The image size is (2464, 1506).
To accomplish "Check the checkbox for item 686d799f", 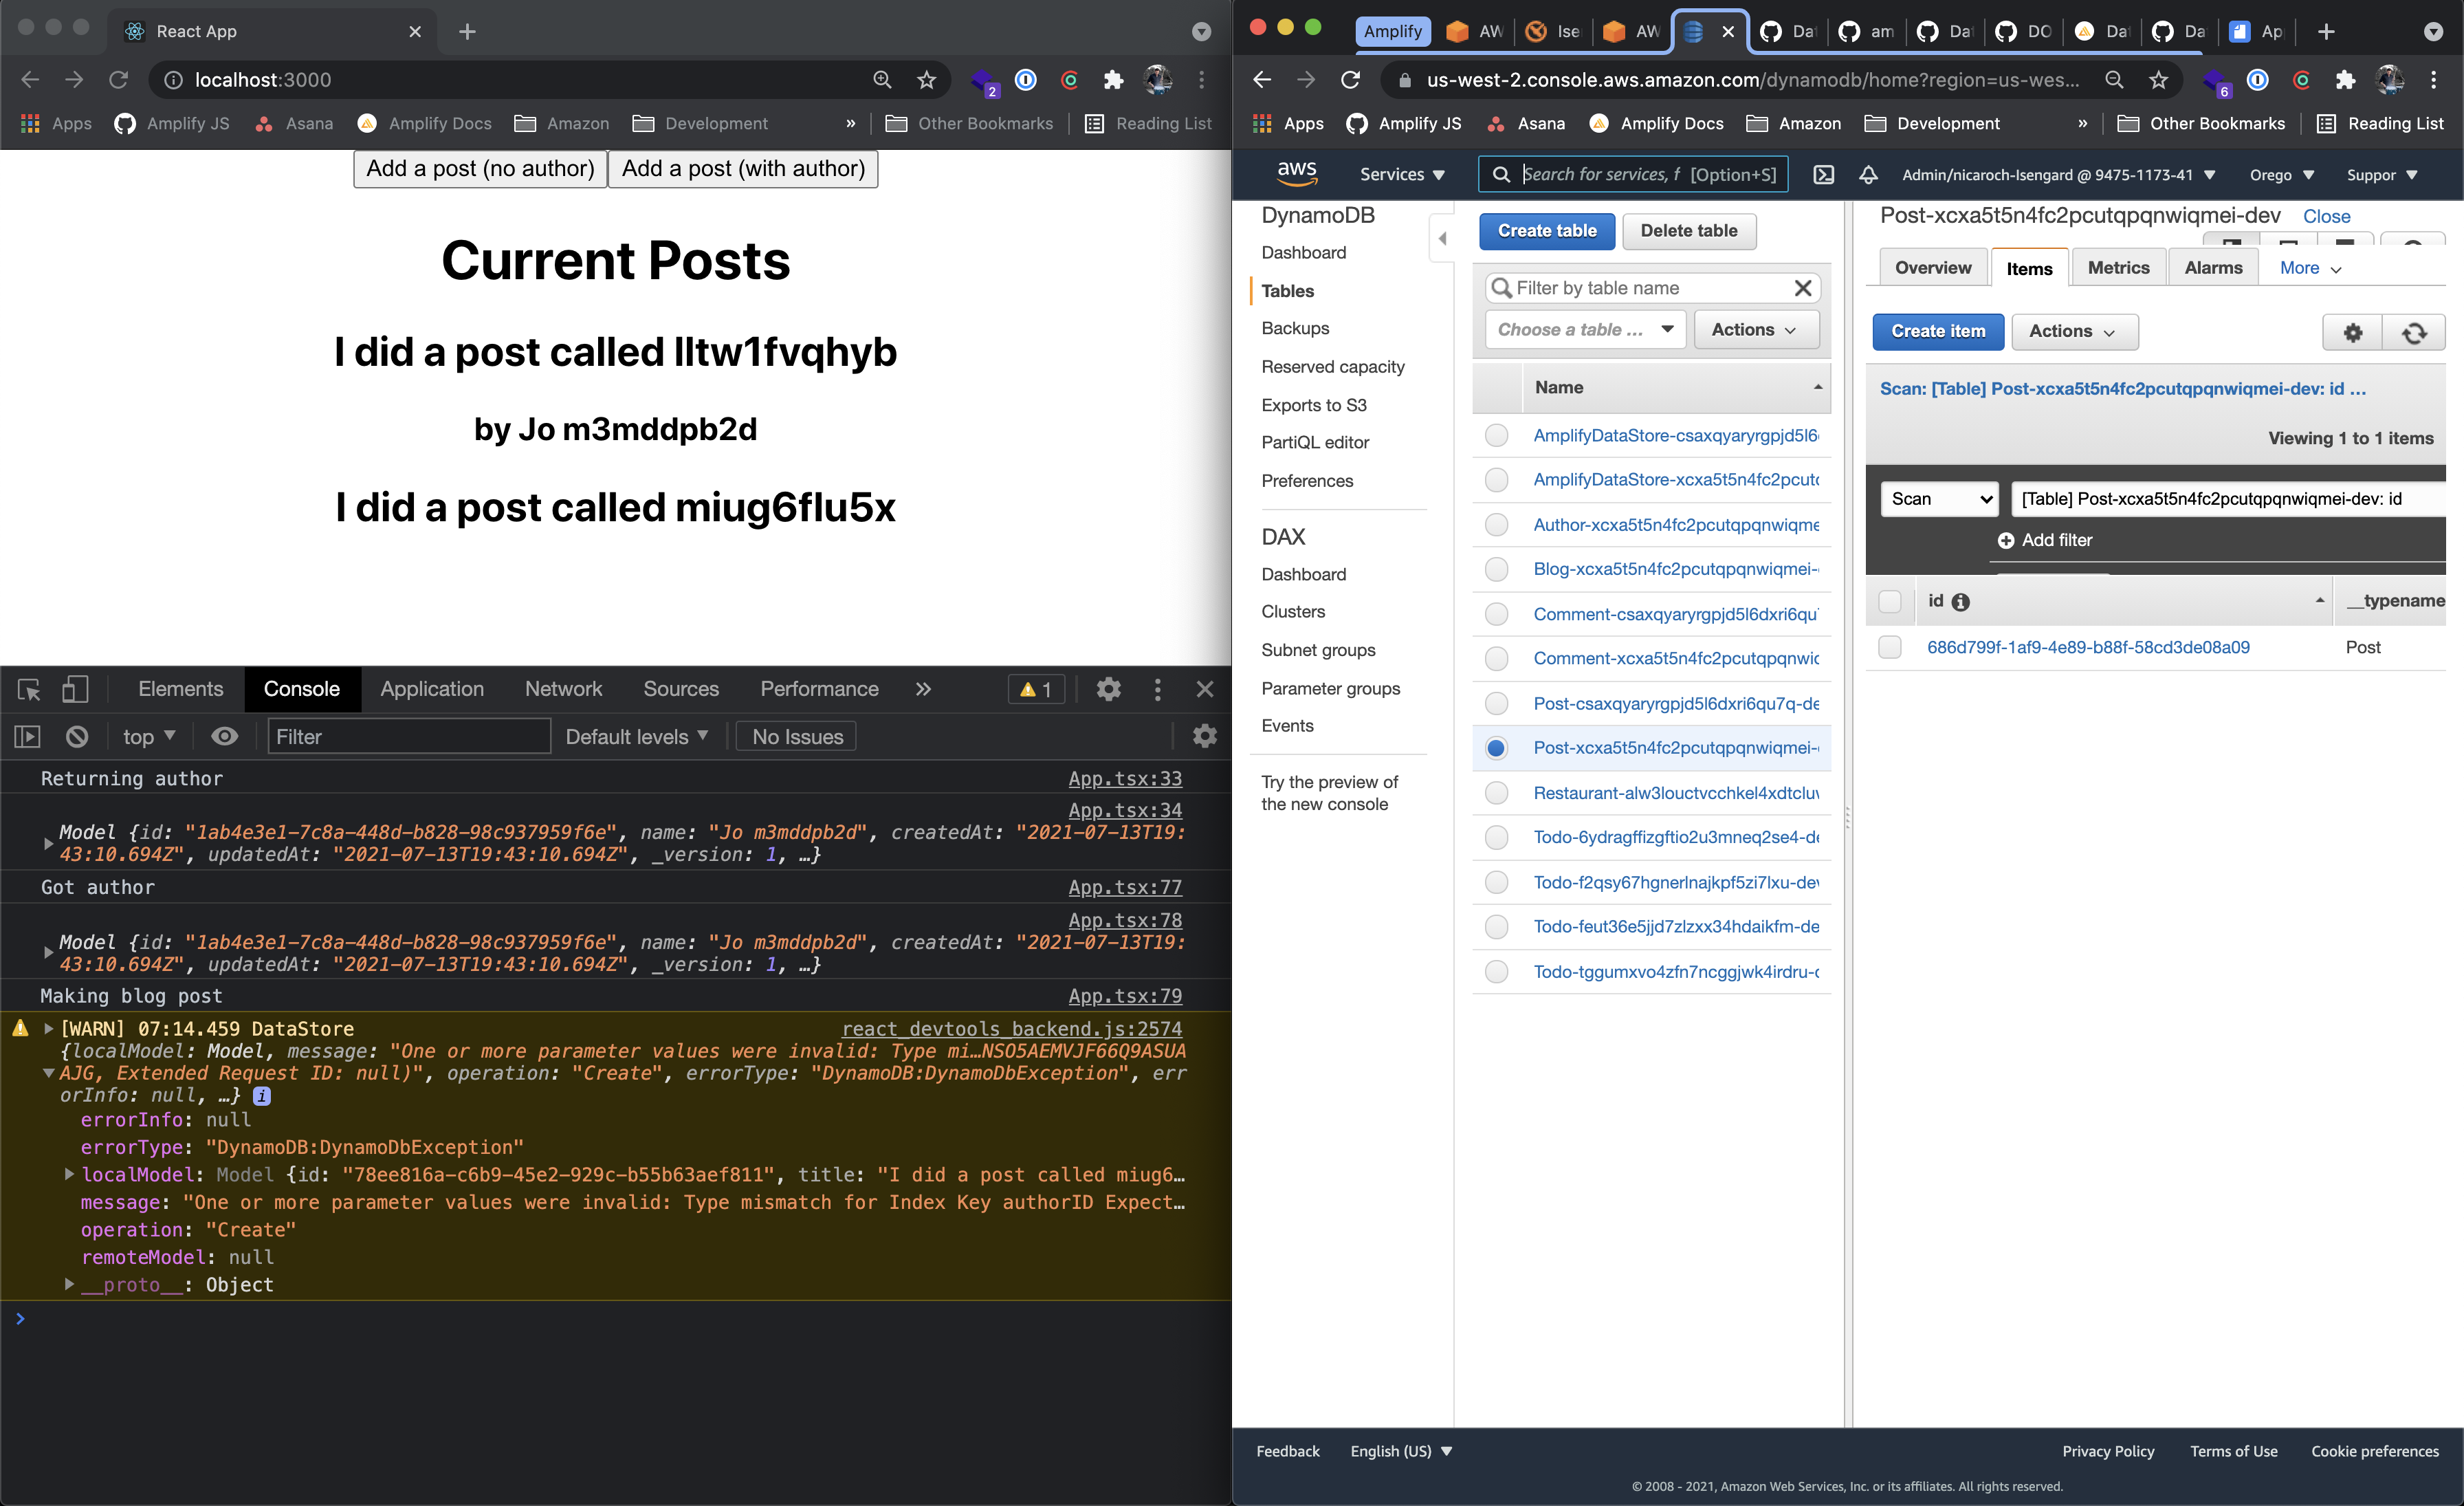I will pyautogui.click(x=1890, y=647).
